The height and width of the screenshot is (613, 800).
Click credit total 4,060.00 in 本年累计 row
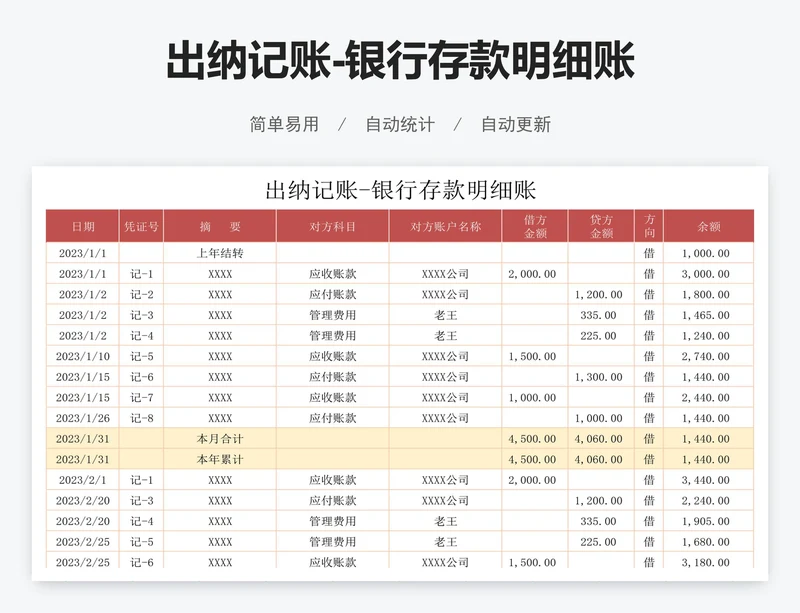601,459
